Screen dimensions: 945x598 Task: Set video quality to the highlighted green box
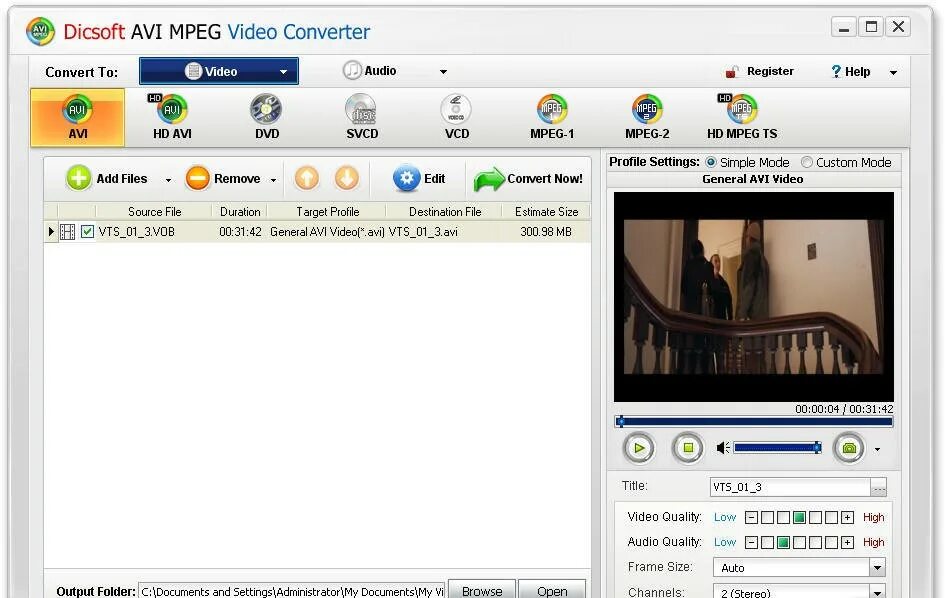click(x=799, y=517)
